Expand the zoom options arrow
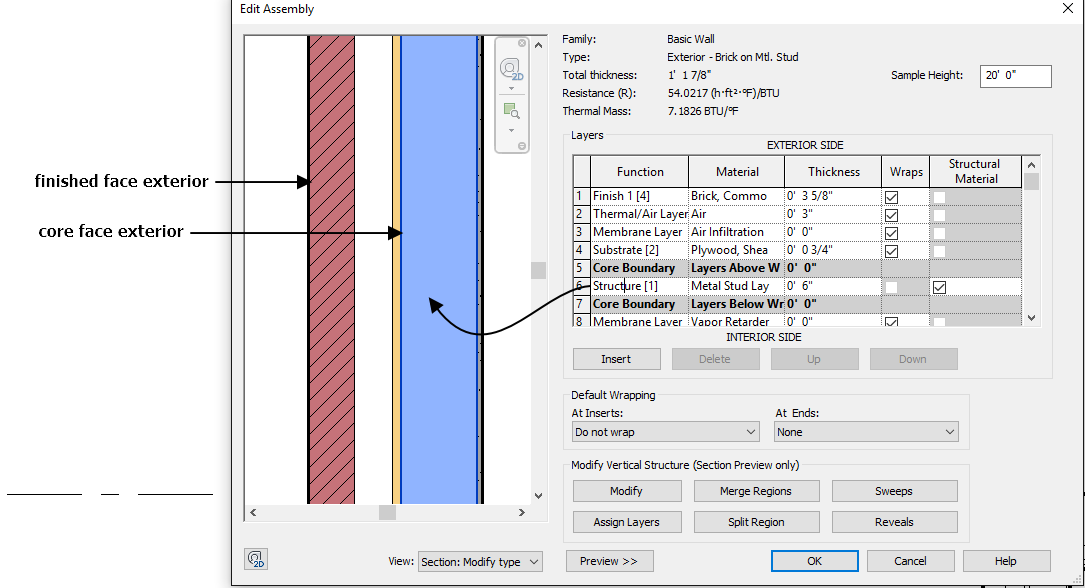The width and height of the screenshot is (1085, 588). [x=511, y=130]
